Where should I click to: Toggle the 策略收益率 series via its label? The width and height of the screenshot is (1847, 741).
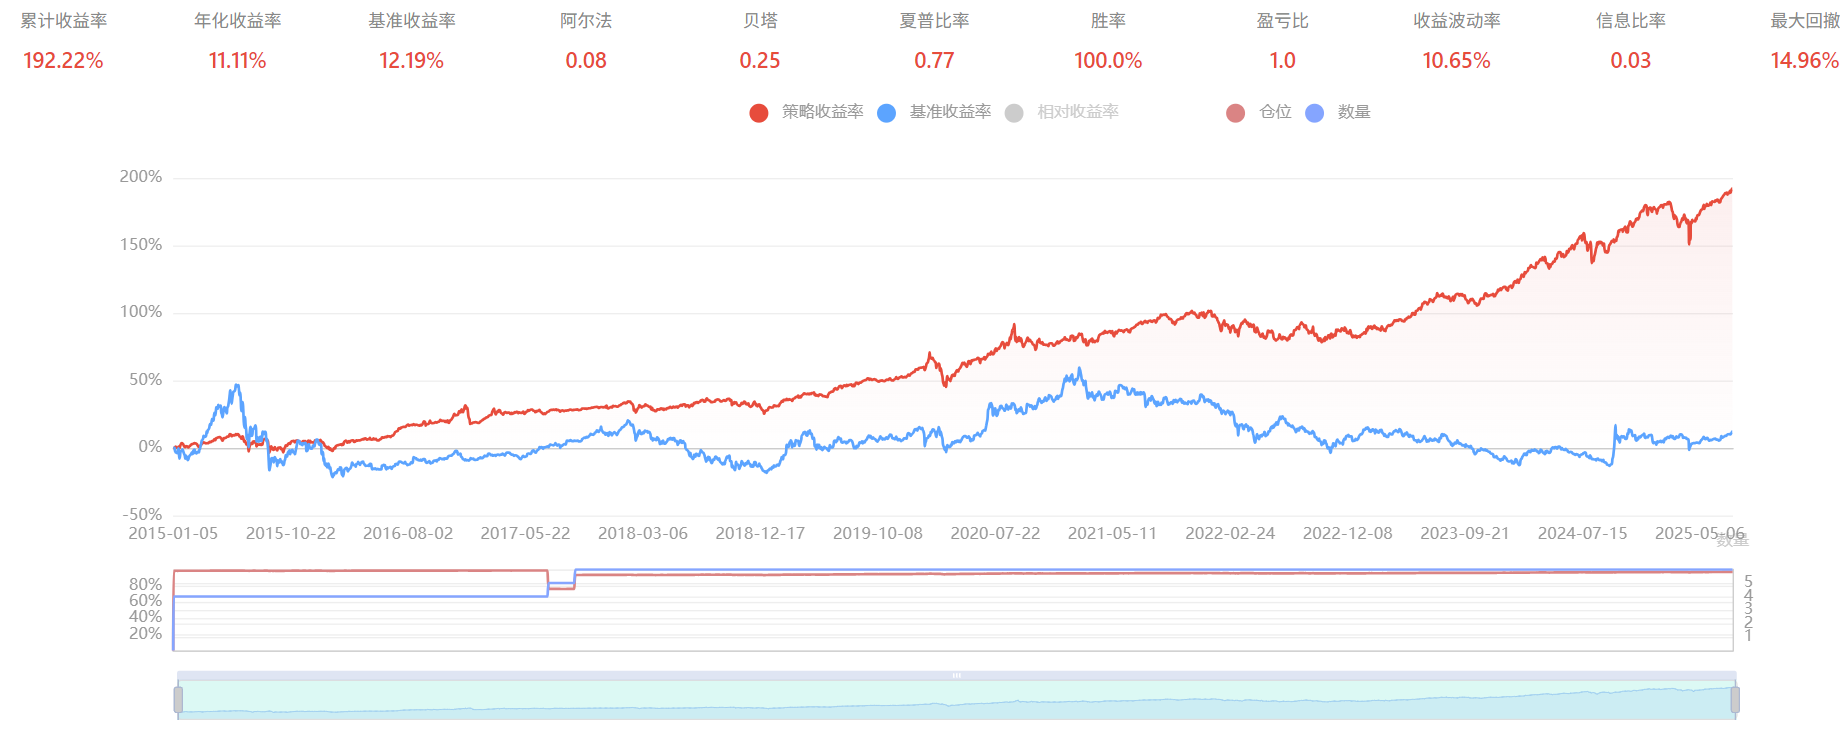point(822,112)
